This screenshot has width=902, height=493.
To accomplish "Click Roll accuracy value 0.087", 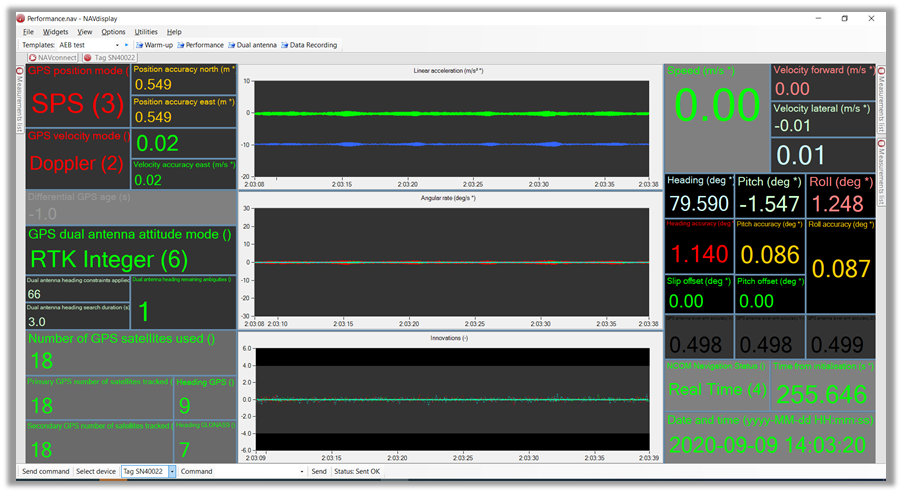I will (x=840, y=269).
